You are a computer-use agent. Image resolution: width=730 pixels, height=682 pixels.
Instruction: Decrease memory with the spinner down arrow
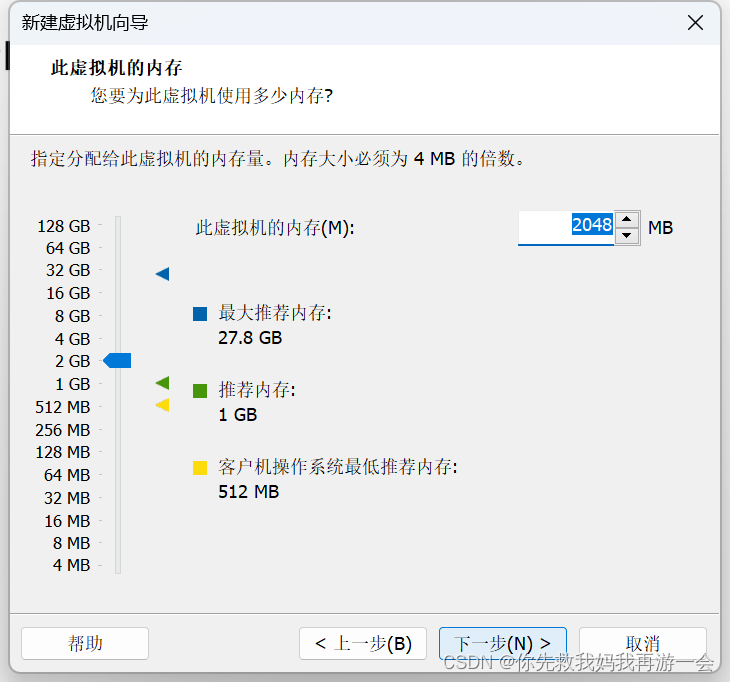pos(627,236)
